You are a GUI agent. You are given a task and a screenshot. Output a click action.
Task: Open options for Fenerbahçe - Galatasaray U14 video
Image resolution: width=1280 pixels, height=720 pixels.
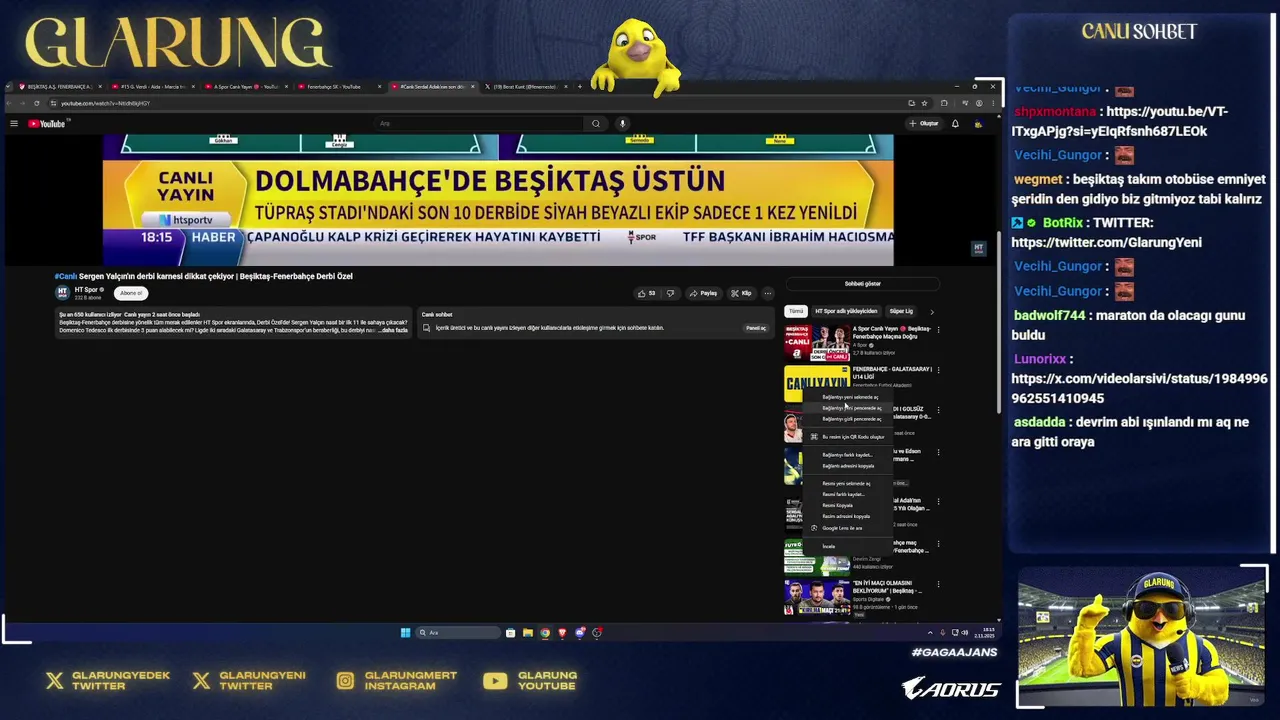point(938,370)
